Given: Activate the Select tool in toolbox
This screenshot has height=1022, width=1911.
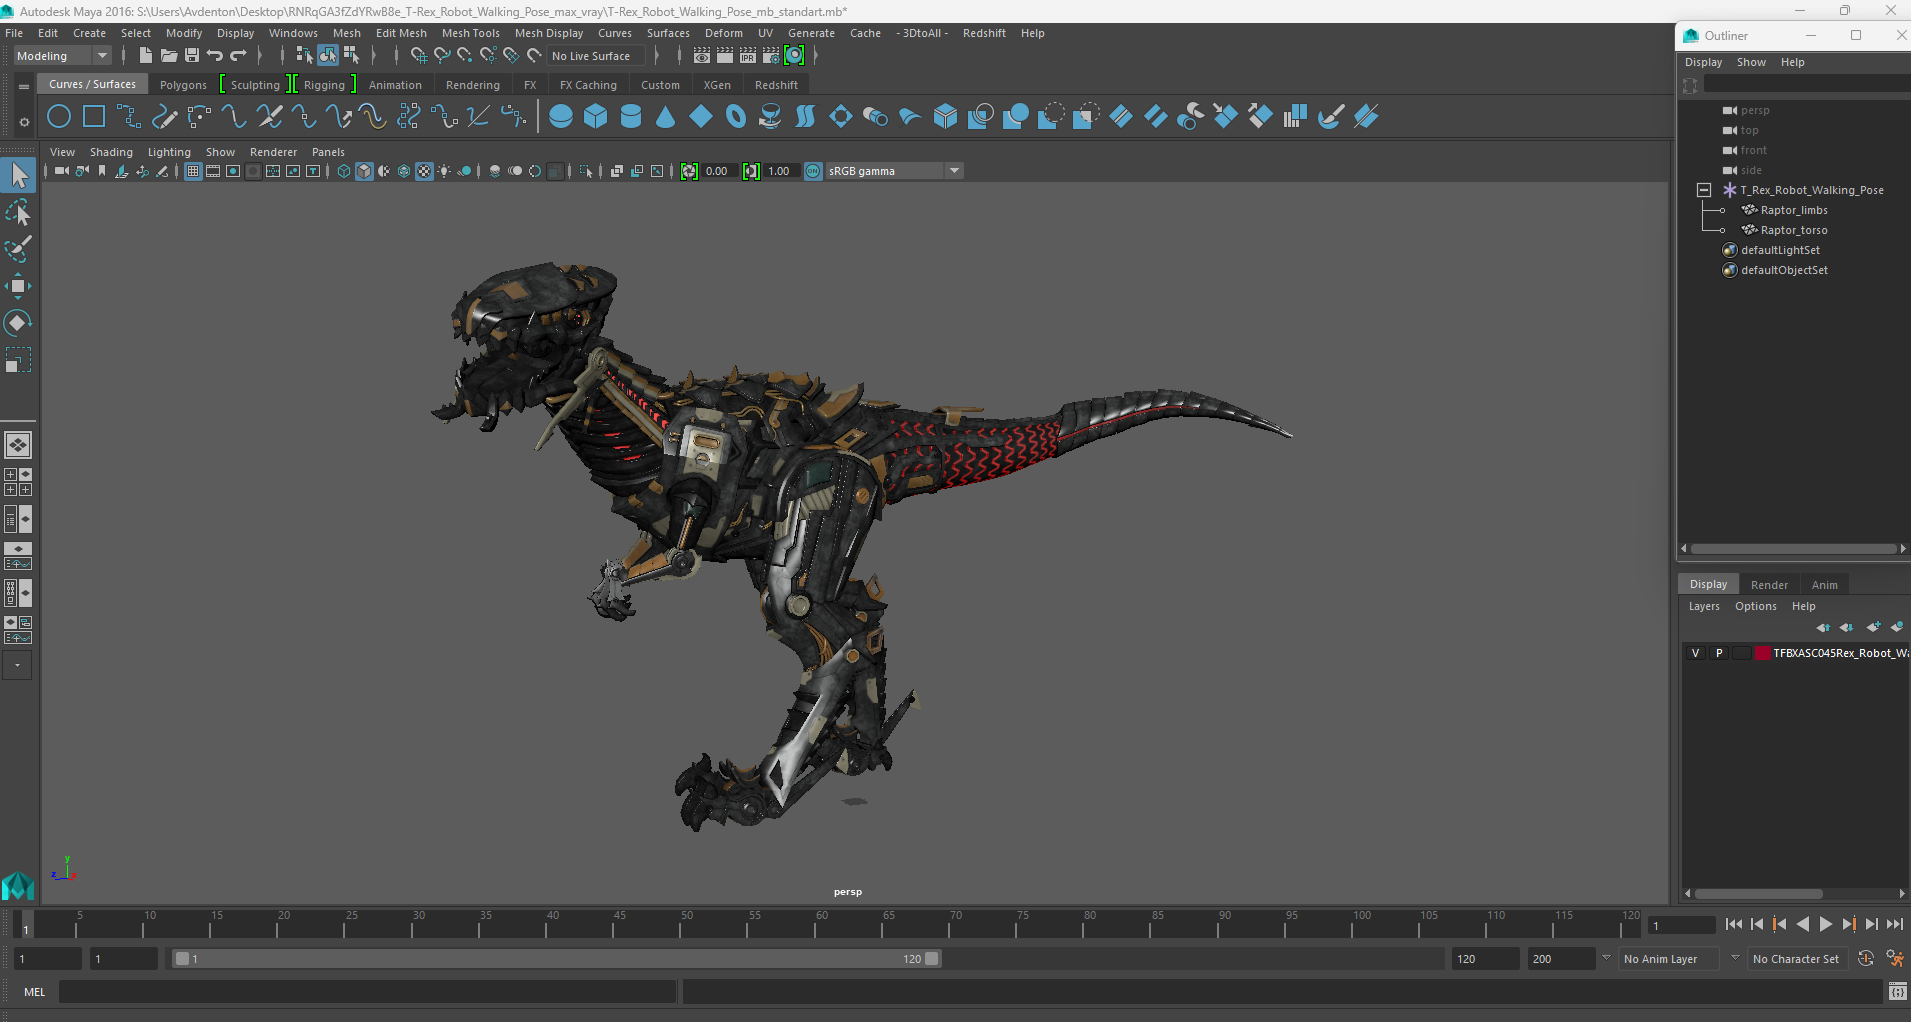Looking at the screenshot, I should (x=18, y=176).
